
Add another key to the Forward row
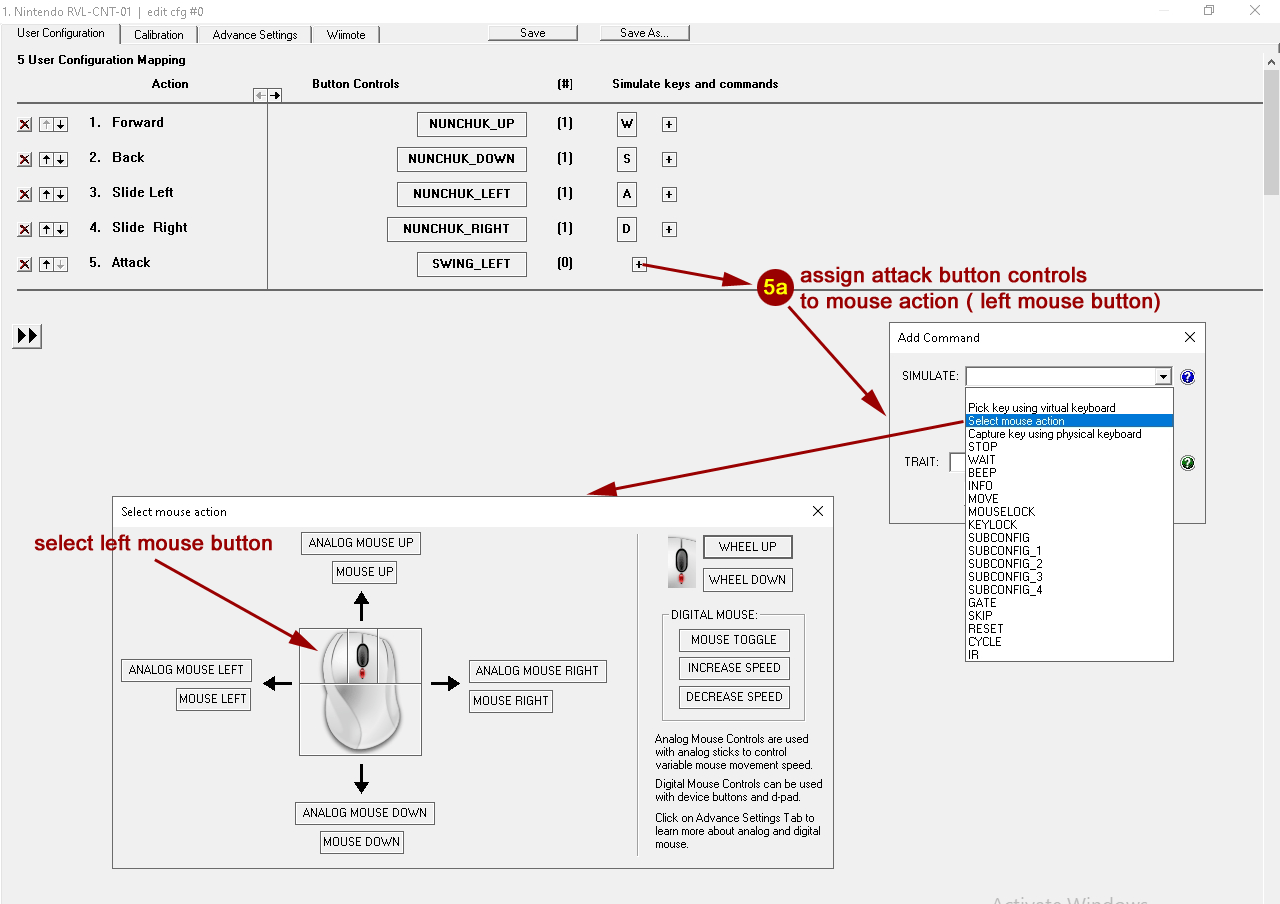670,125
